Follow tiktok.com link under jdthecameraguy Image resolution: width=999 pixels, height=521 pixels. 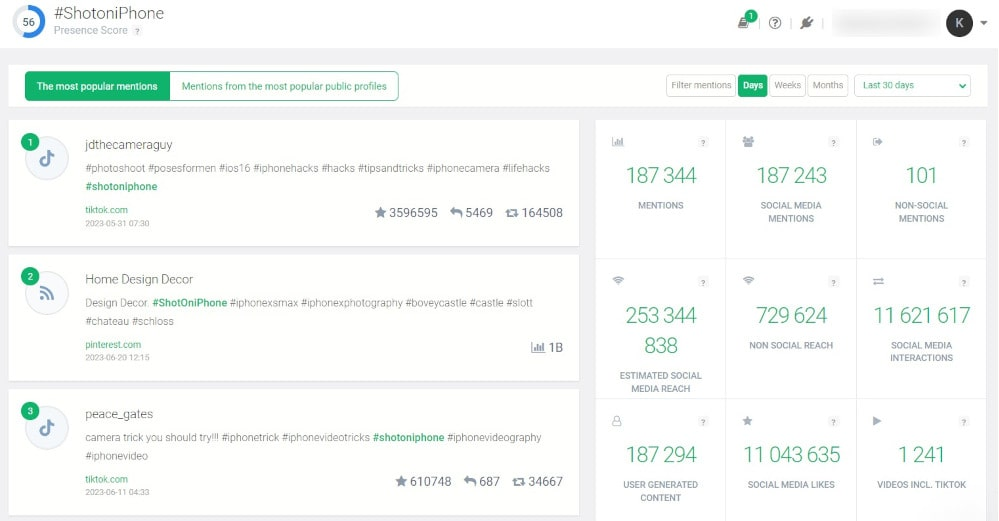106,210
